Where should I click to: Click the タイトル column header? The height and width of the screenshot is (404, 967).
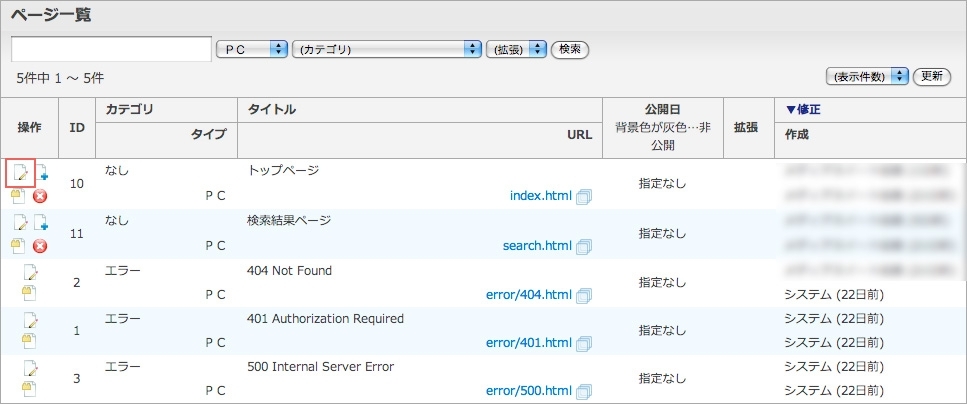[x=271, y=110]
